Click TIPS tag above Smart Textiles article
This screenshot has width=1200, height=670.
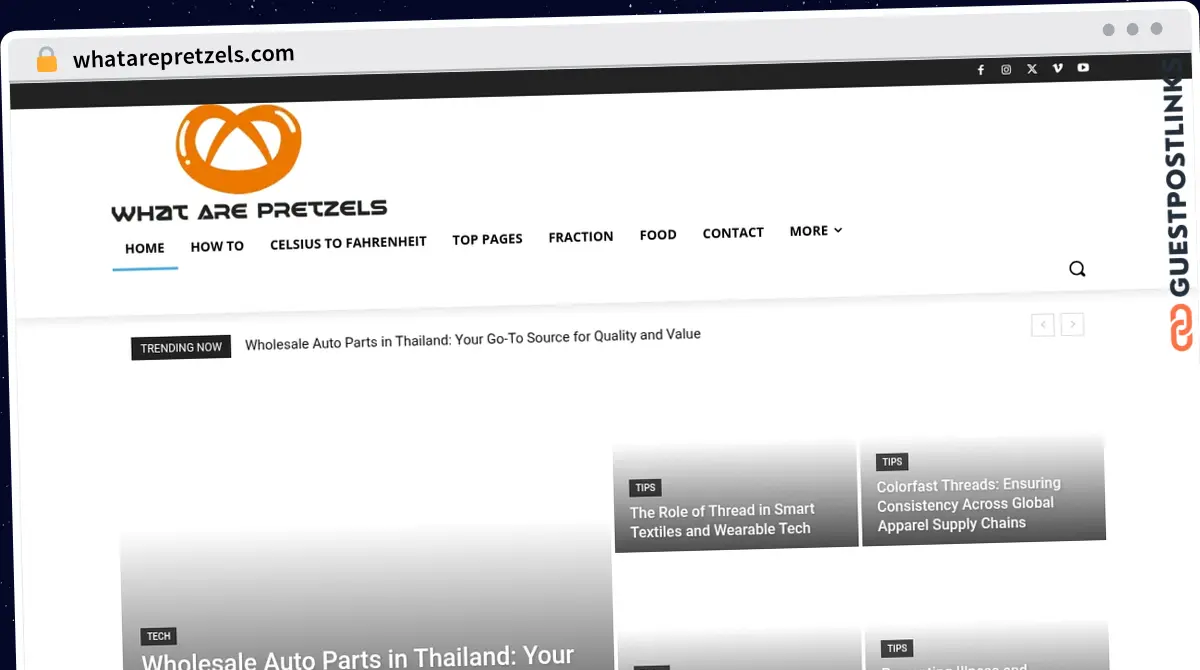point(645,488)
